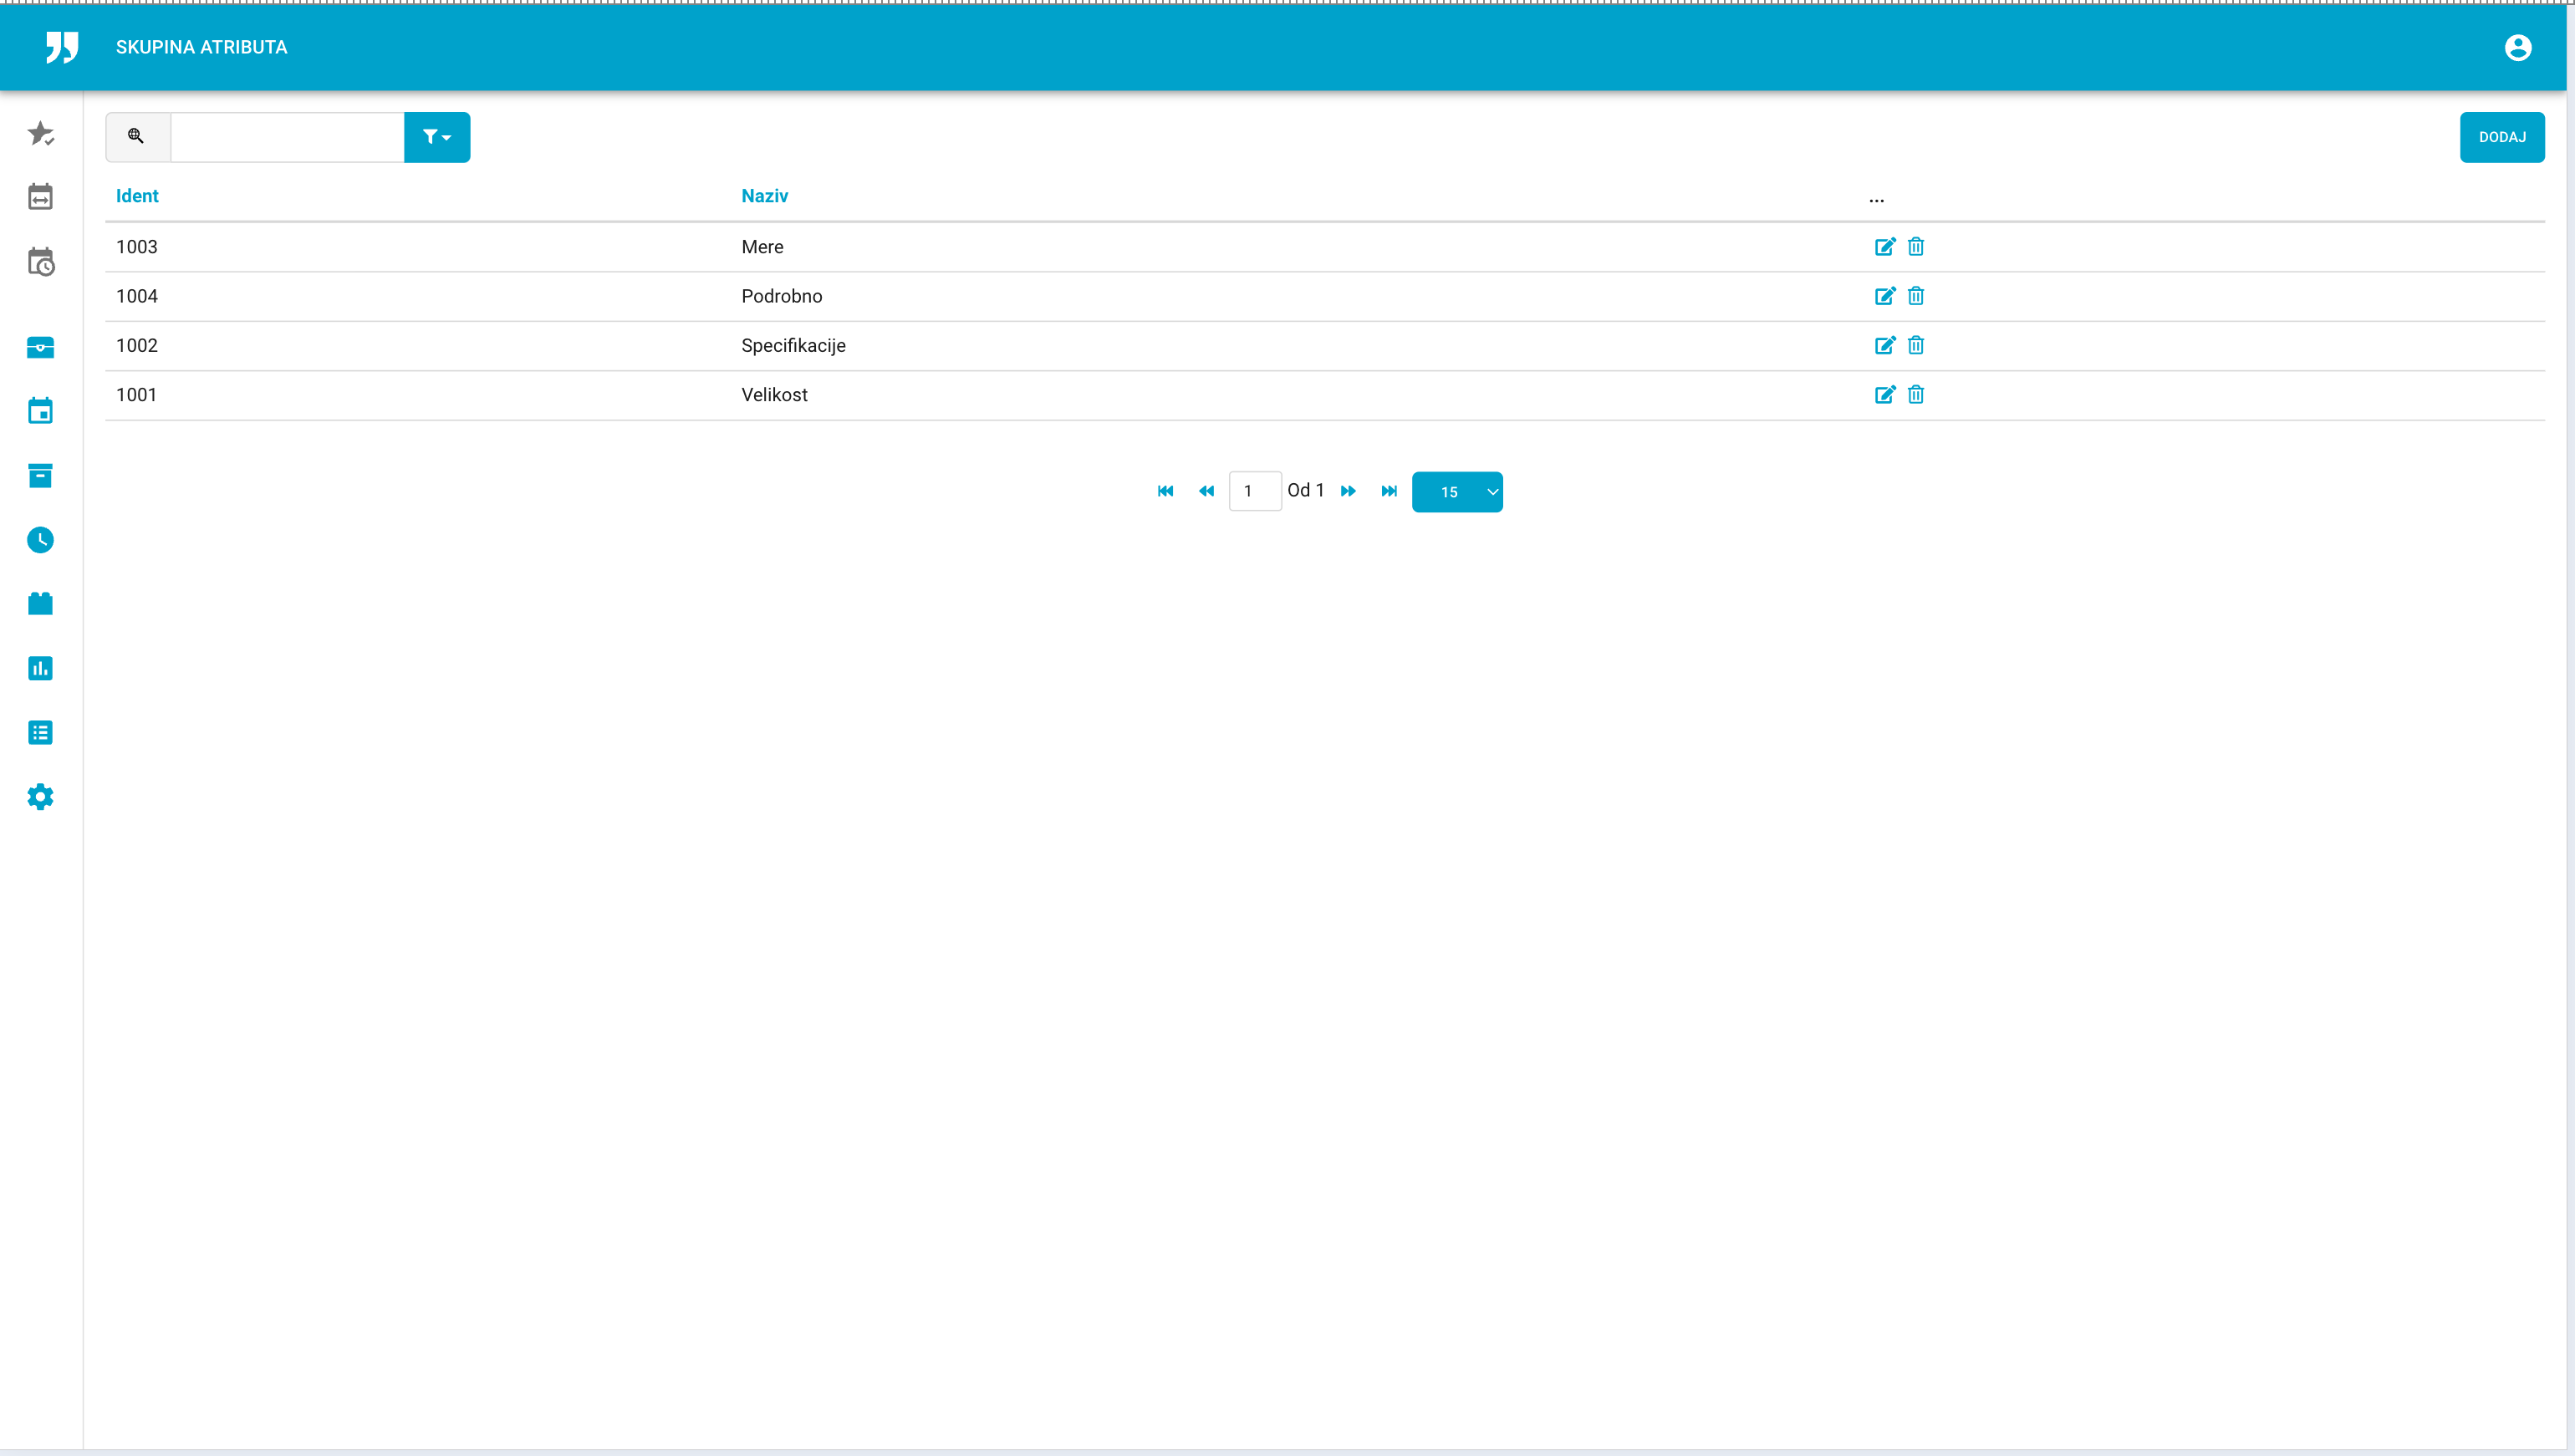Edit the Specifikacije row
Screen dimensions: 2575x1456
pos(1884,345)
